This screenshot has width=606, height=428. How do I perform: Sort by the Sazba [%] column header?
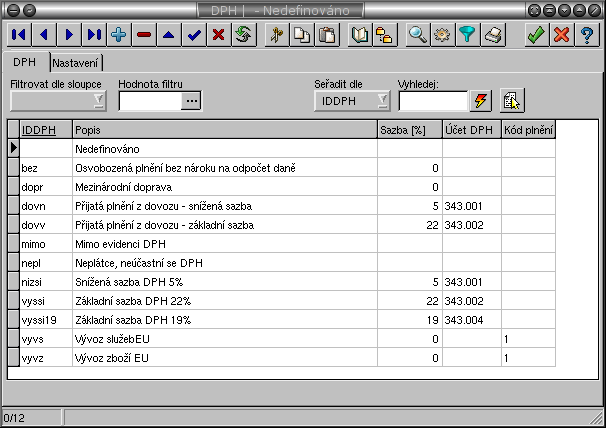click(x=409, y=130)
